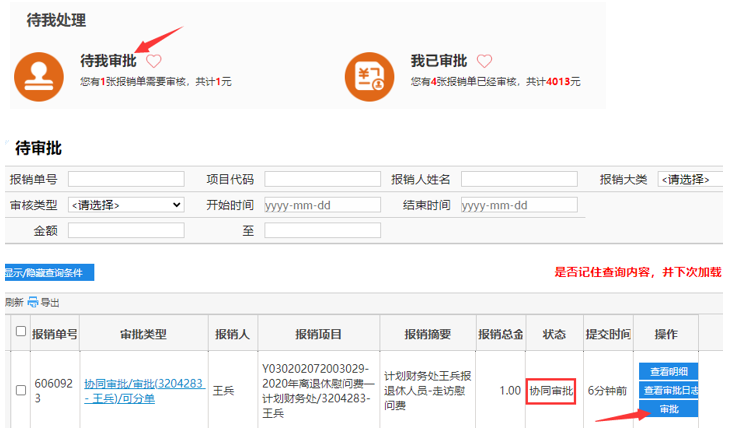This screenshot has width=731, height=434.
Task: Tick the checkbox for record 6060923
Action: coord(20,389)
